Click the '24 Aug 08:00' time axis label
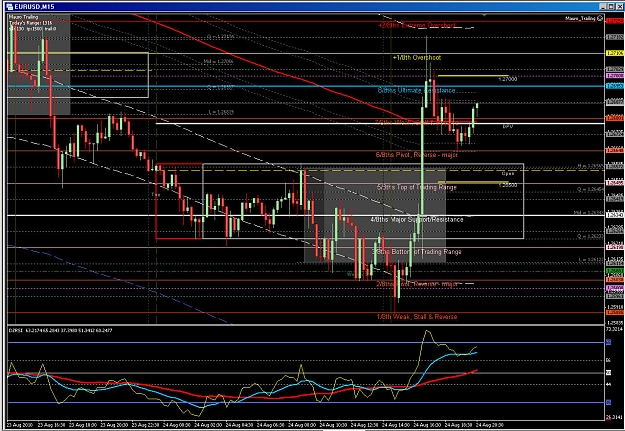 tap(302, 425)
